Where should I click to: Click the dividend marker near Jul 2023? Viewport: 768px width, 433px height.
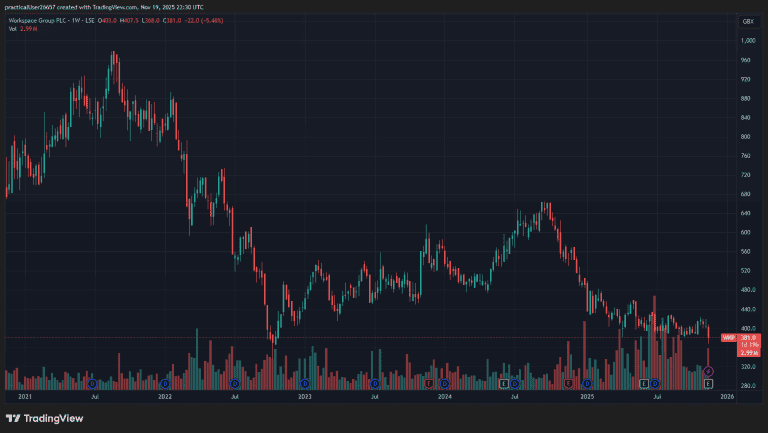[x=375, y=383]
